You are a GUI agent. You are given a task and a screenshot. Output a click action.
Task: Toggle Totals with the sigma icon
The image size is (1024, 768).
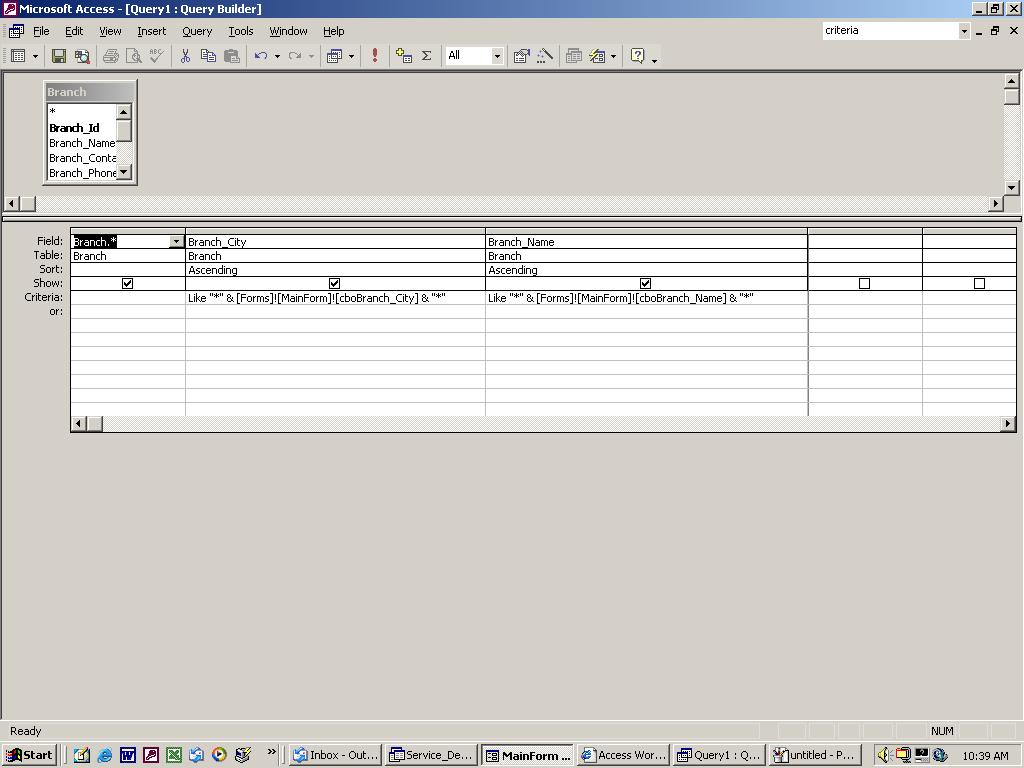click(x=426, y=56)
